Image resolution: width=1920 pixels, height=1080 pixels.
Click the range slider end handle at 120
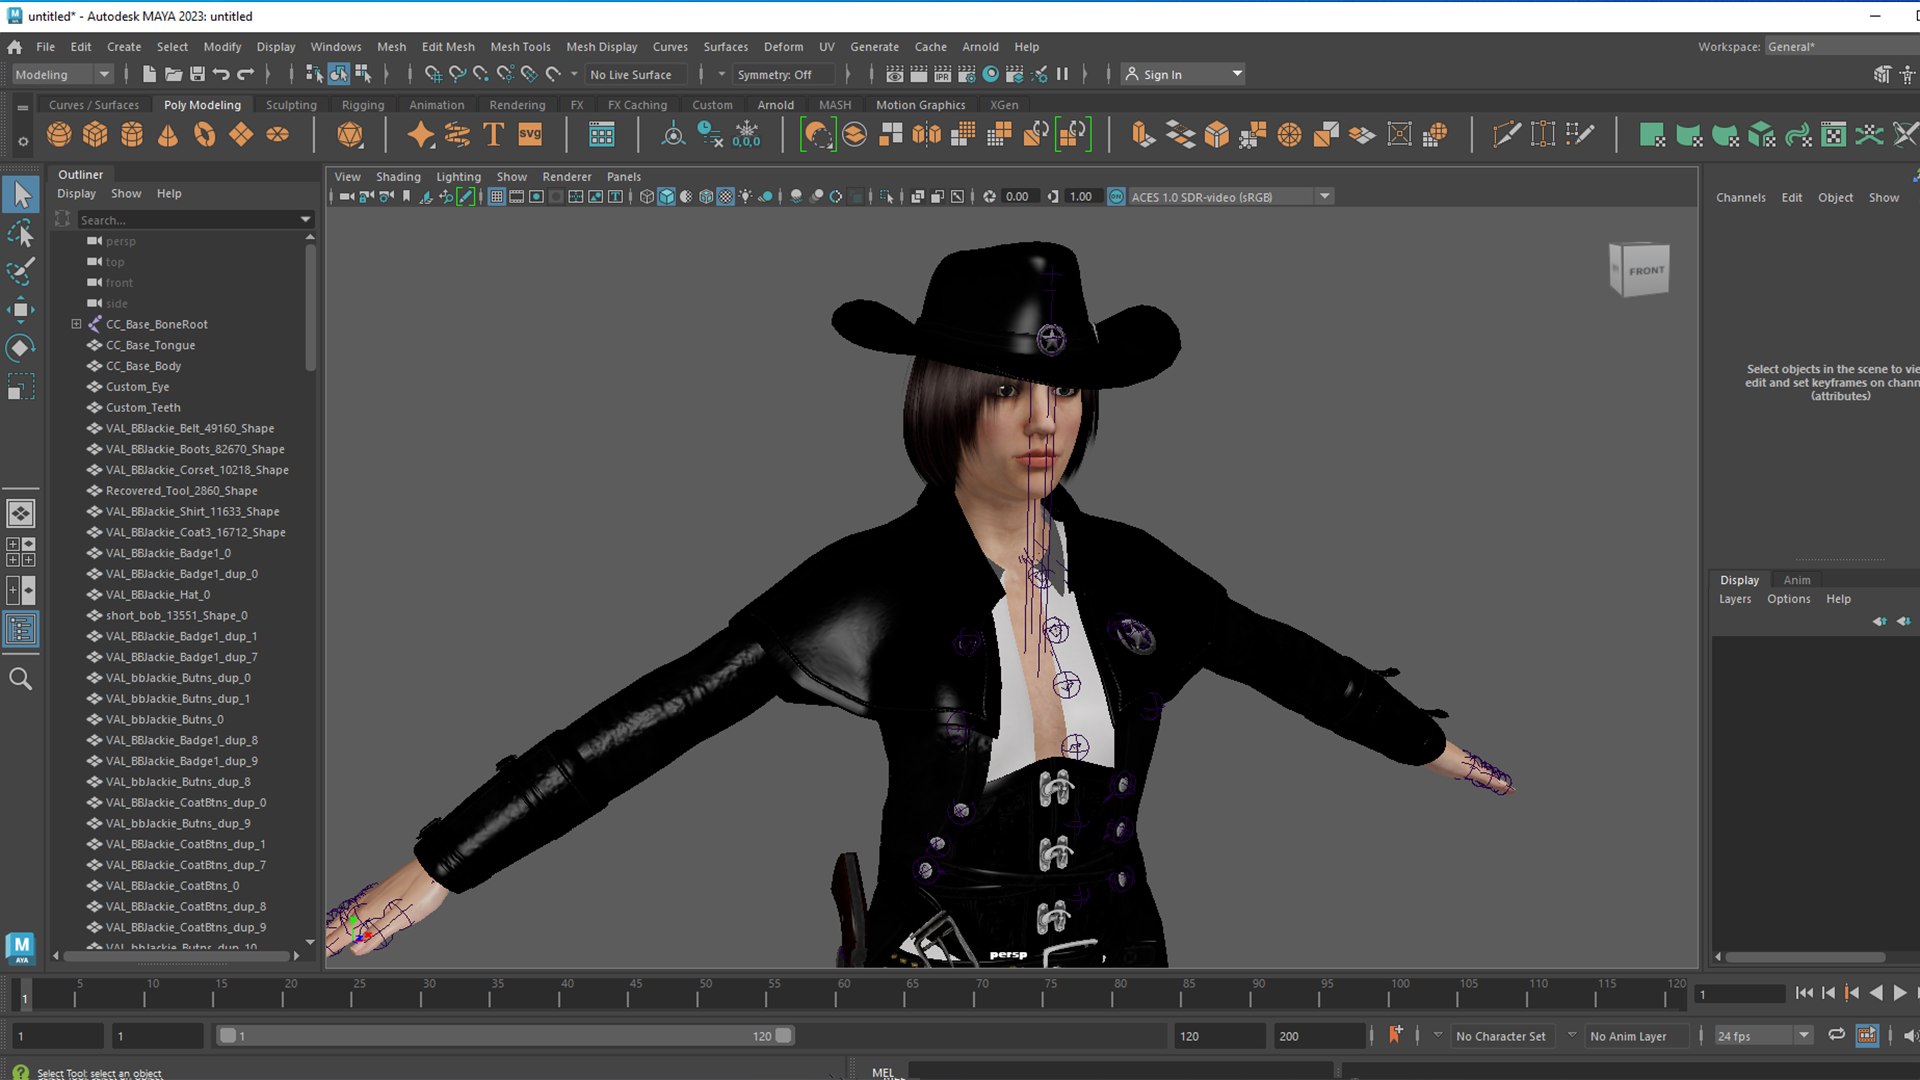click(x=784, y=1035)
